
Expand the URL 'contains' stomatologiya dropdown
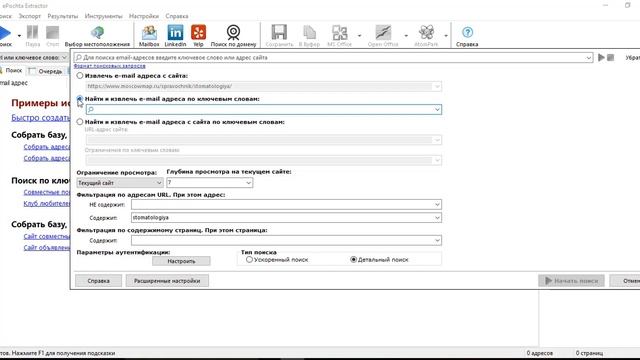[x=437, y=218]
